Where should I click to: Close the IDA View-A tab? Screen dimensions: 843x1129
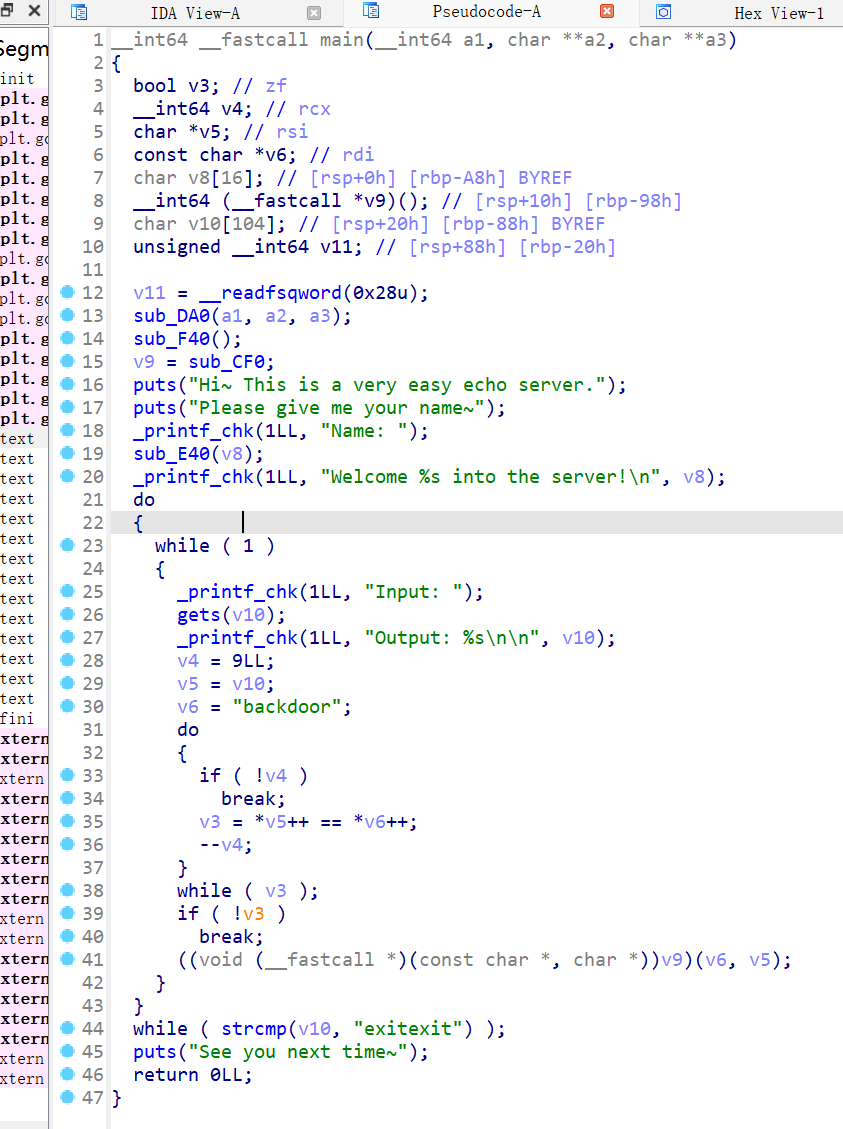[314, 13]
